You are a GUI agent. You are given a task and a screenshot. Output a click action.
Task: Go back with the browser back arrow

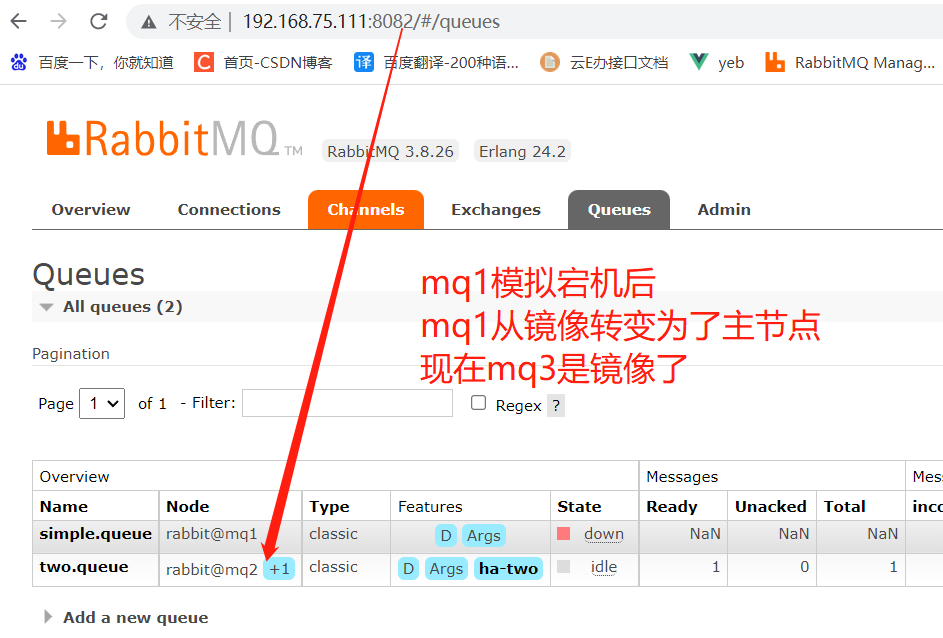point(19,22)
